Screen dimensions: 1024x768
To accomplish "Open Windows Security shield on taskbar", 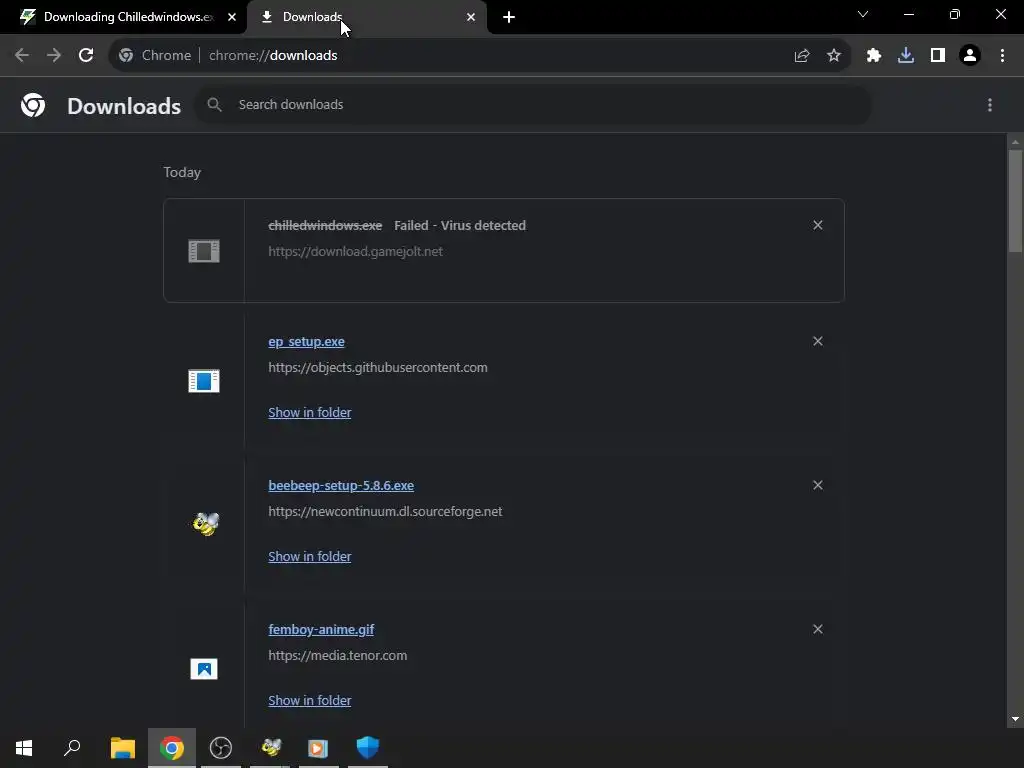I will pos(368,748).
